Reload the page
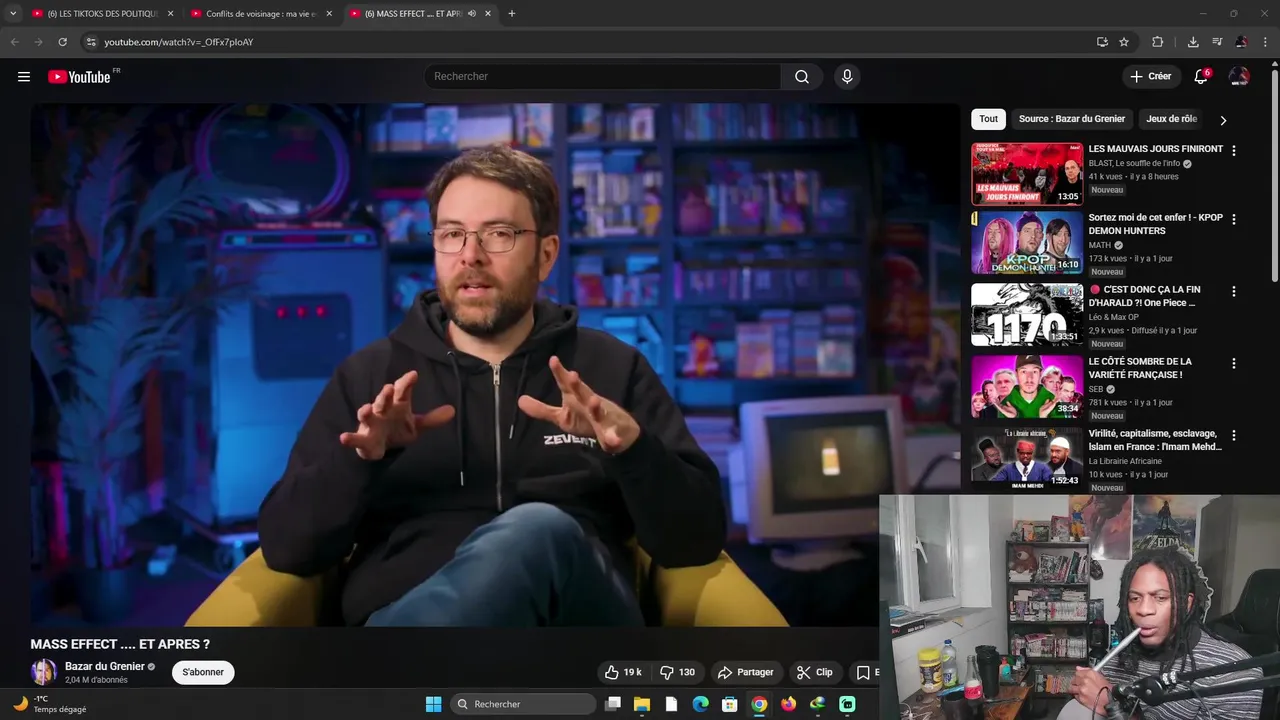 point(62,42)
